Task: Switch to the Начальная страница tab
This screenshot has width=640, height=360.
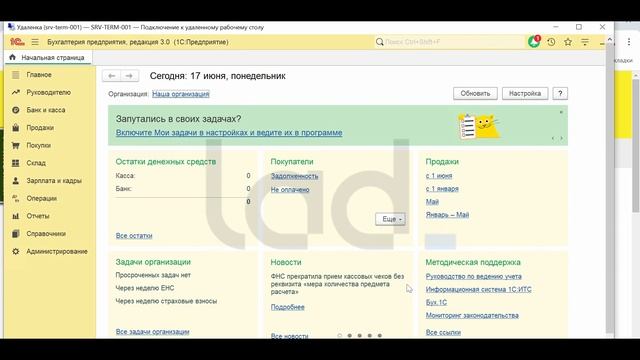Action: click(x=48, y=58)
